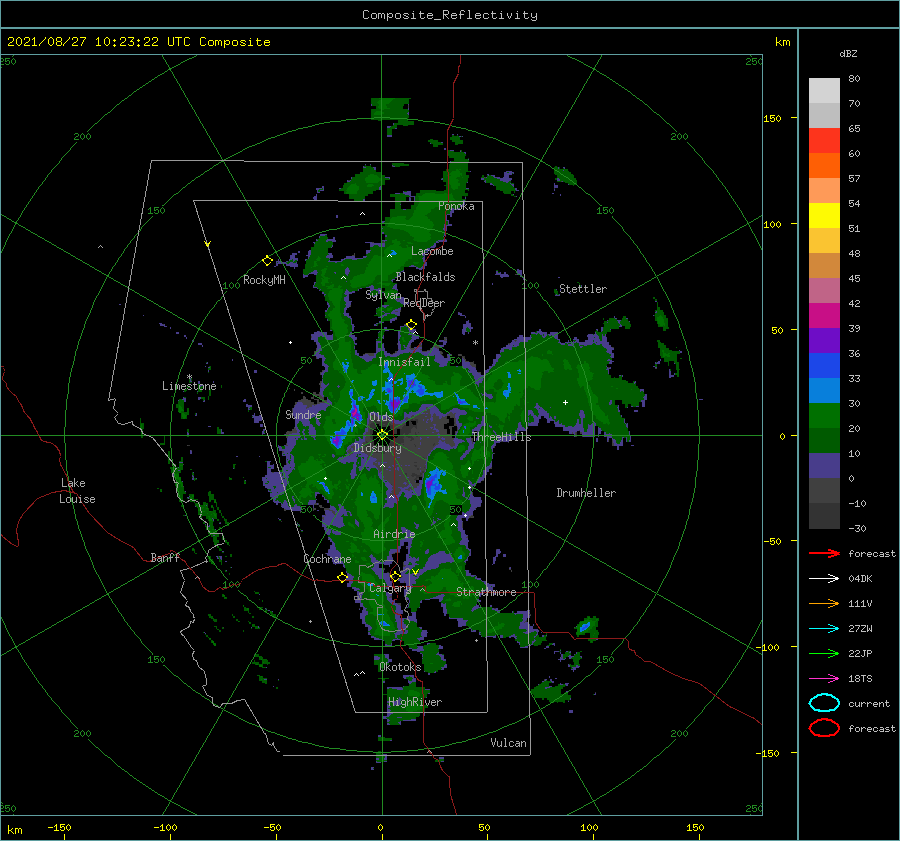Image resolution: width=900 pixels, height=841 pixels.
Task: Click the Stettler town label
Action: (x=583, y=289)
